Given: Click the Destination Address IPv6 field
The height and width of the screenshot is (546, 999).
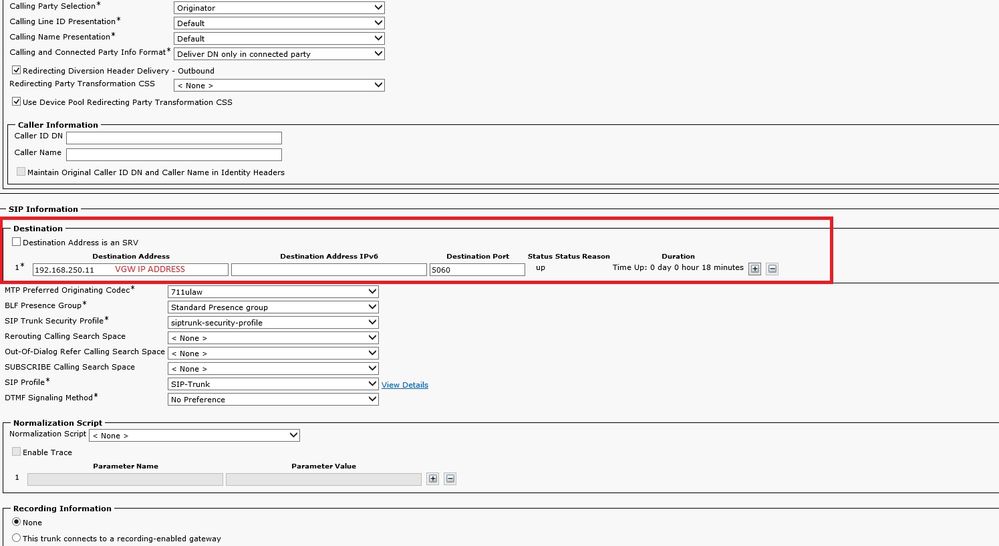Looking at the screenshot, I should (329, 269).
